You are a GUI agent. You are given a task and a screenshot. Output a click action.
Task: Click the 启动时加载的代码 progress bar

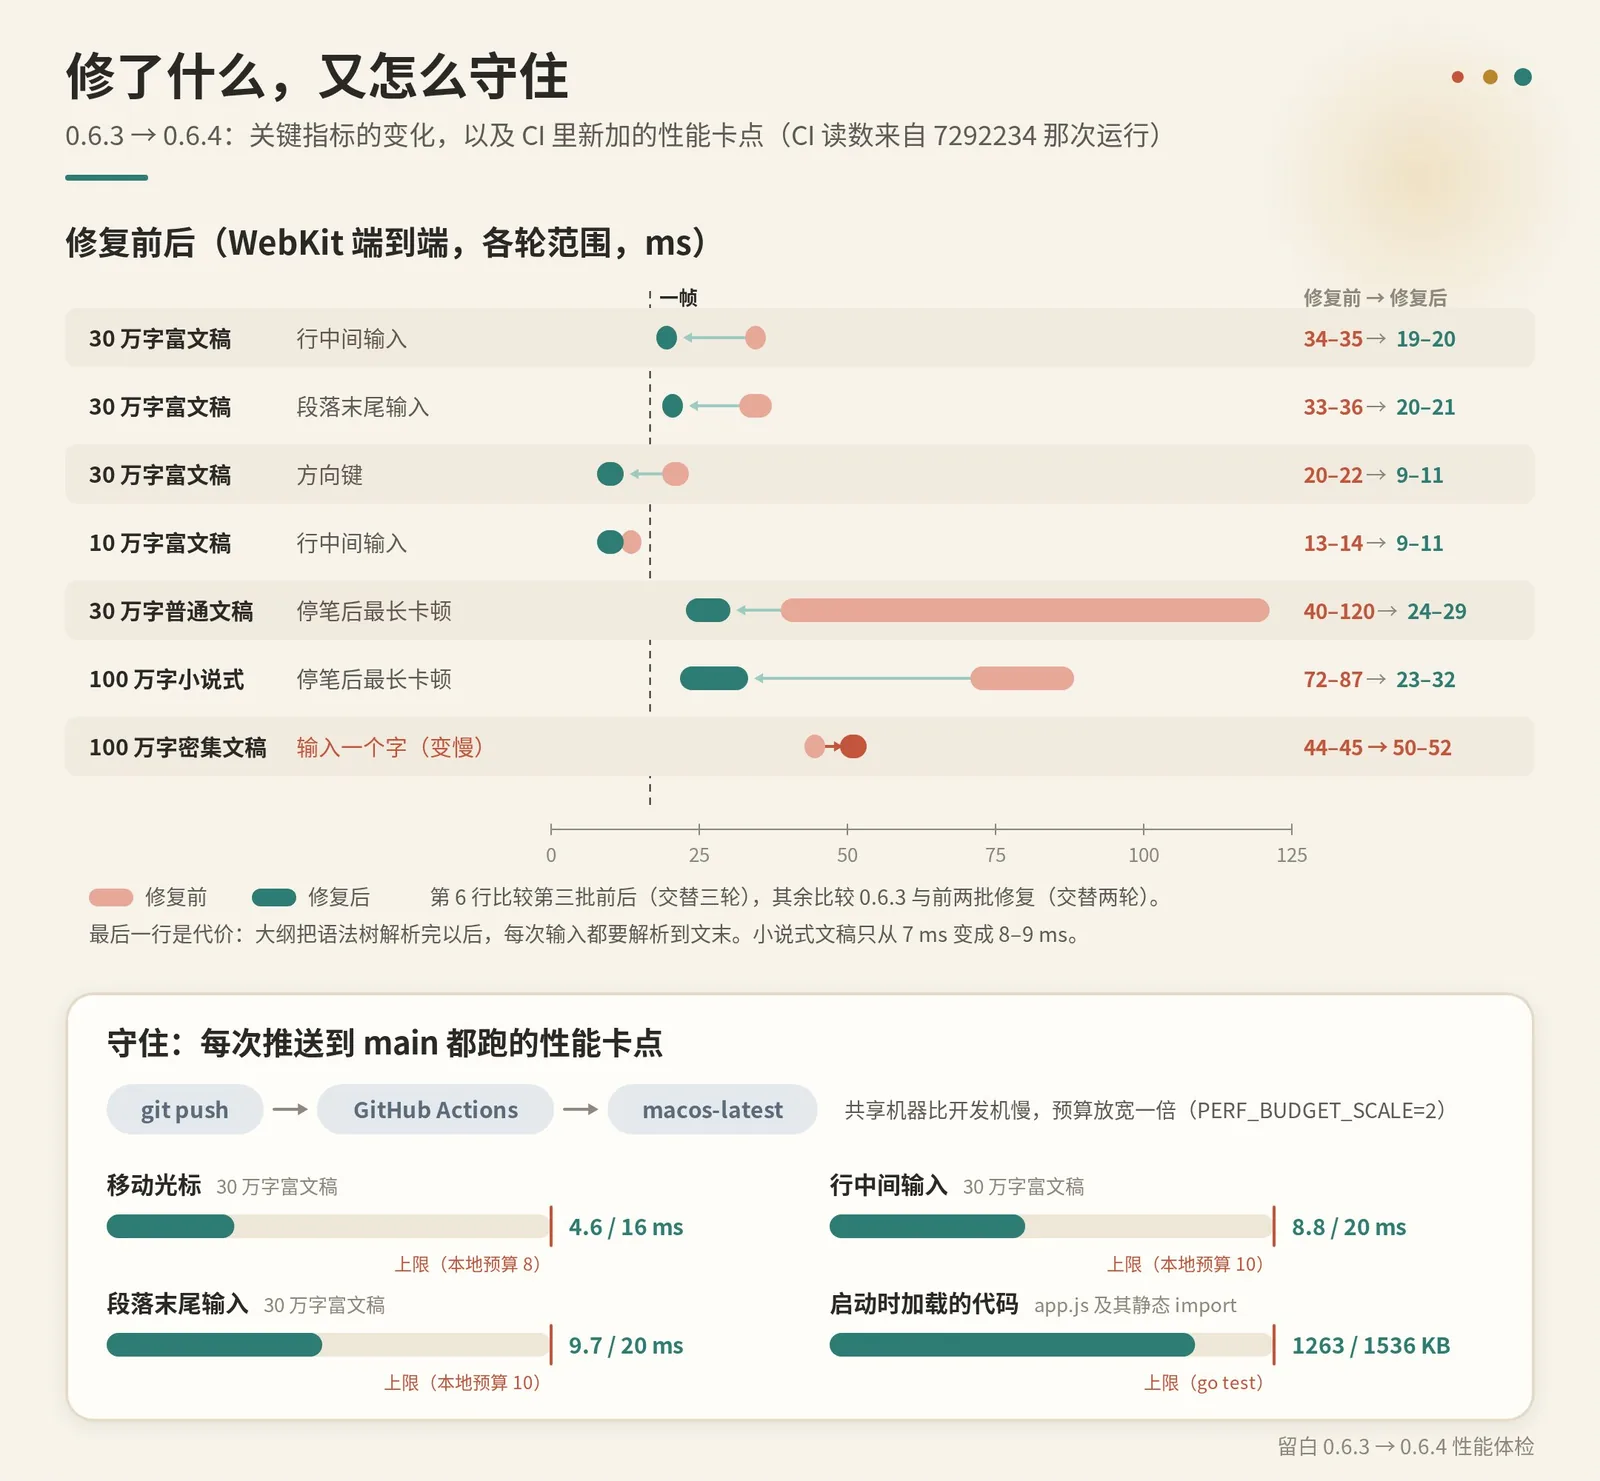(x=1052, y=1345)
